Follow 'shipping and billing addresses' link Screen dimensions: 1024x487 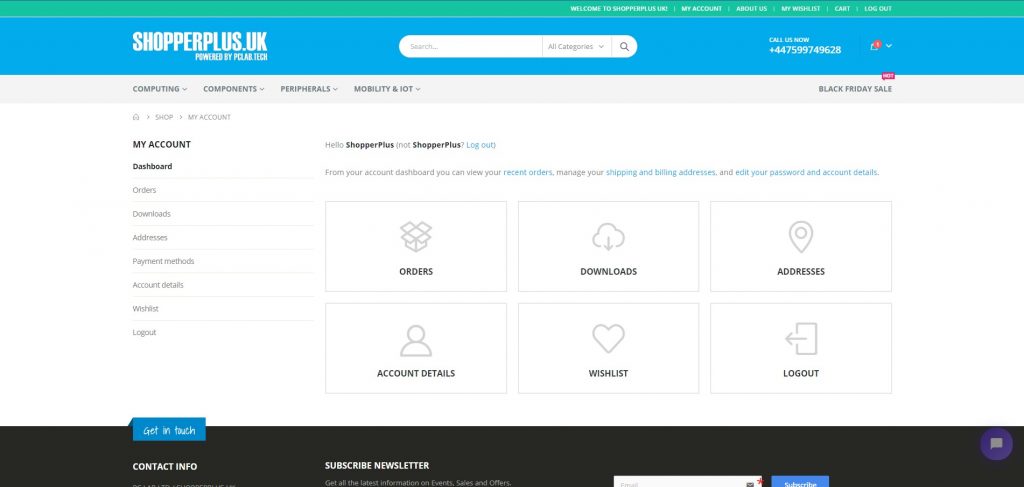(660, 172)
